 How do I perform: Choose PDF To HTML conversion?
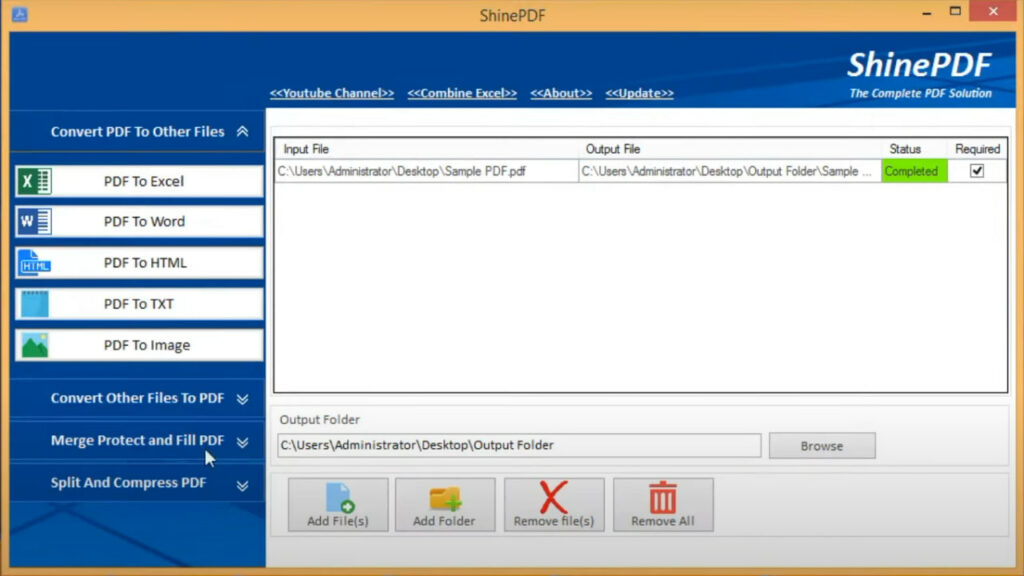139,263
